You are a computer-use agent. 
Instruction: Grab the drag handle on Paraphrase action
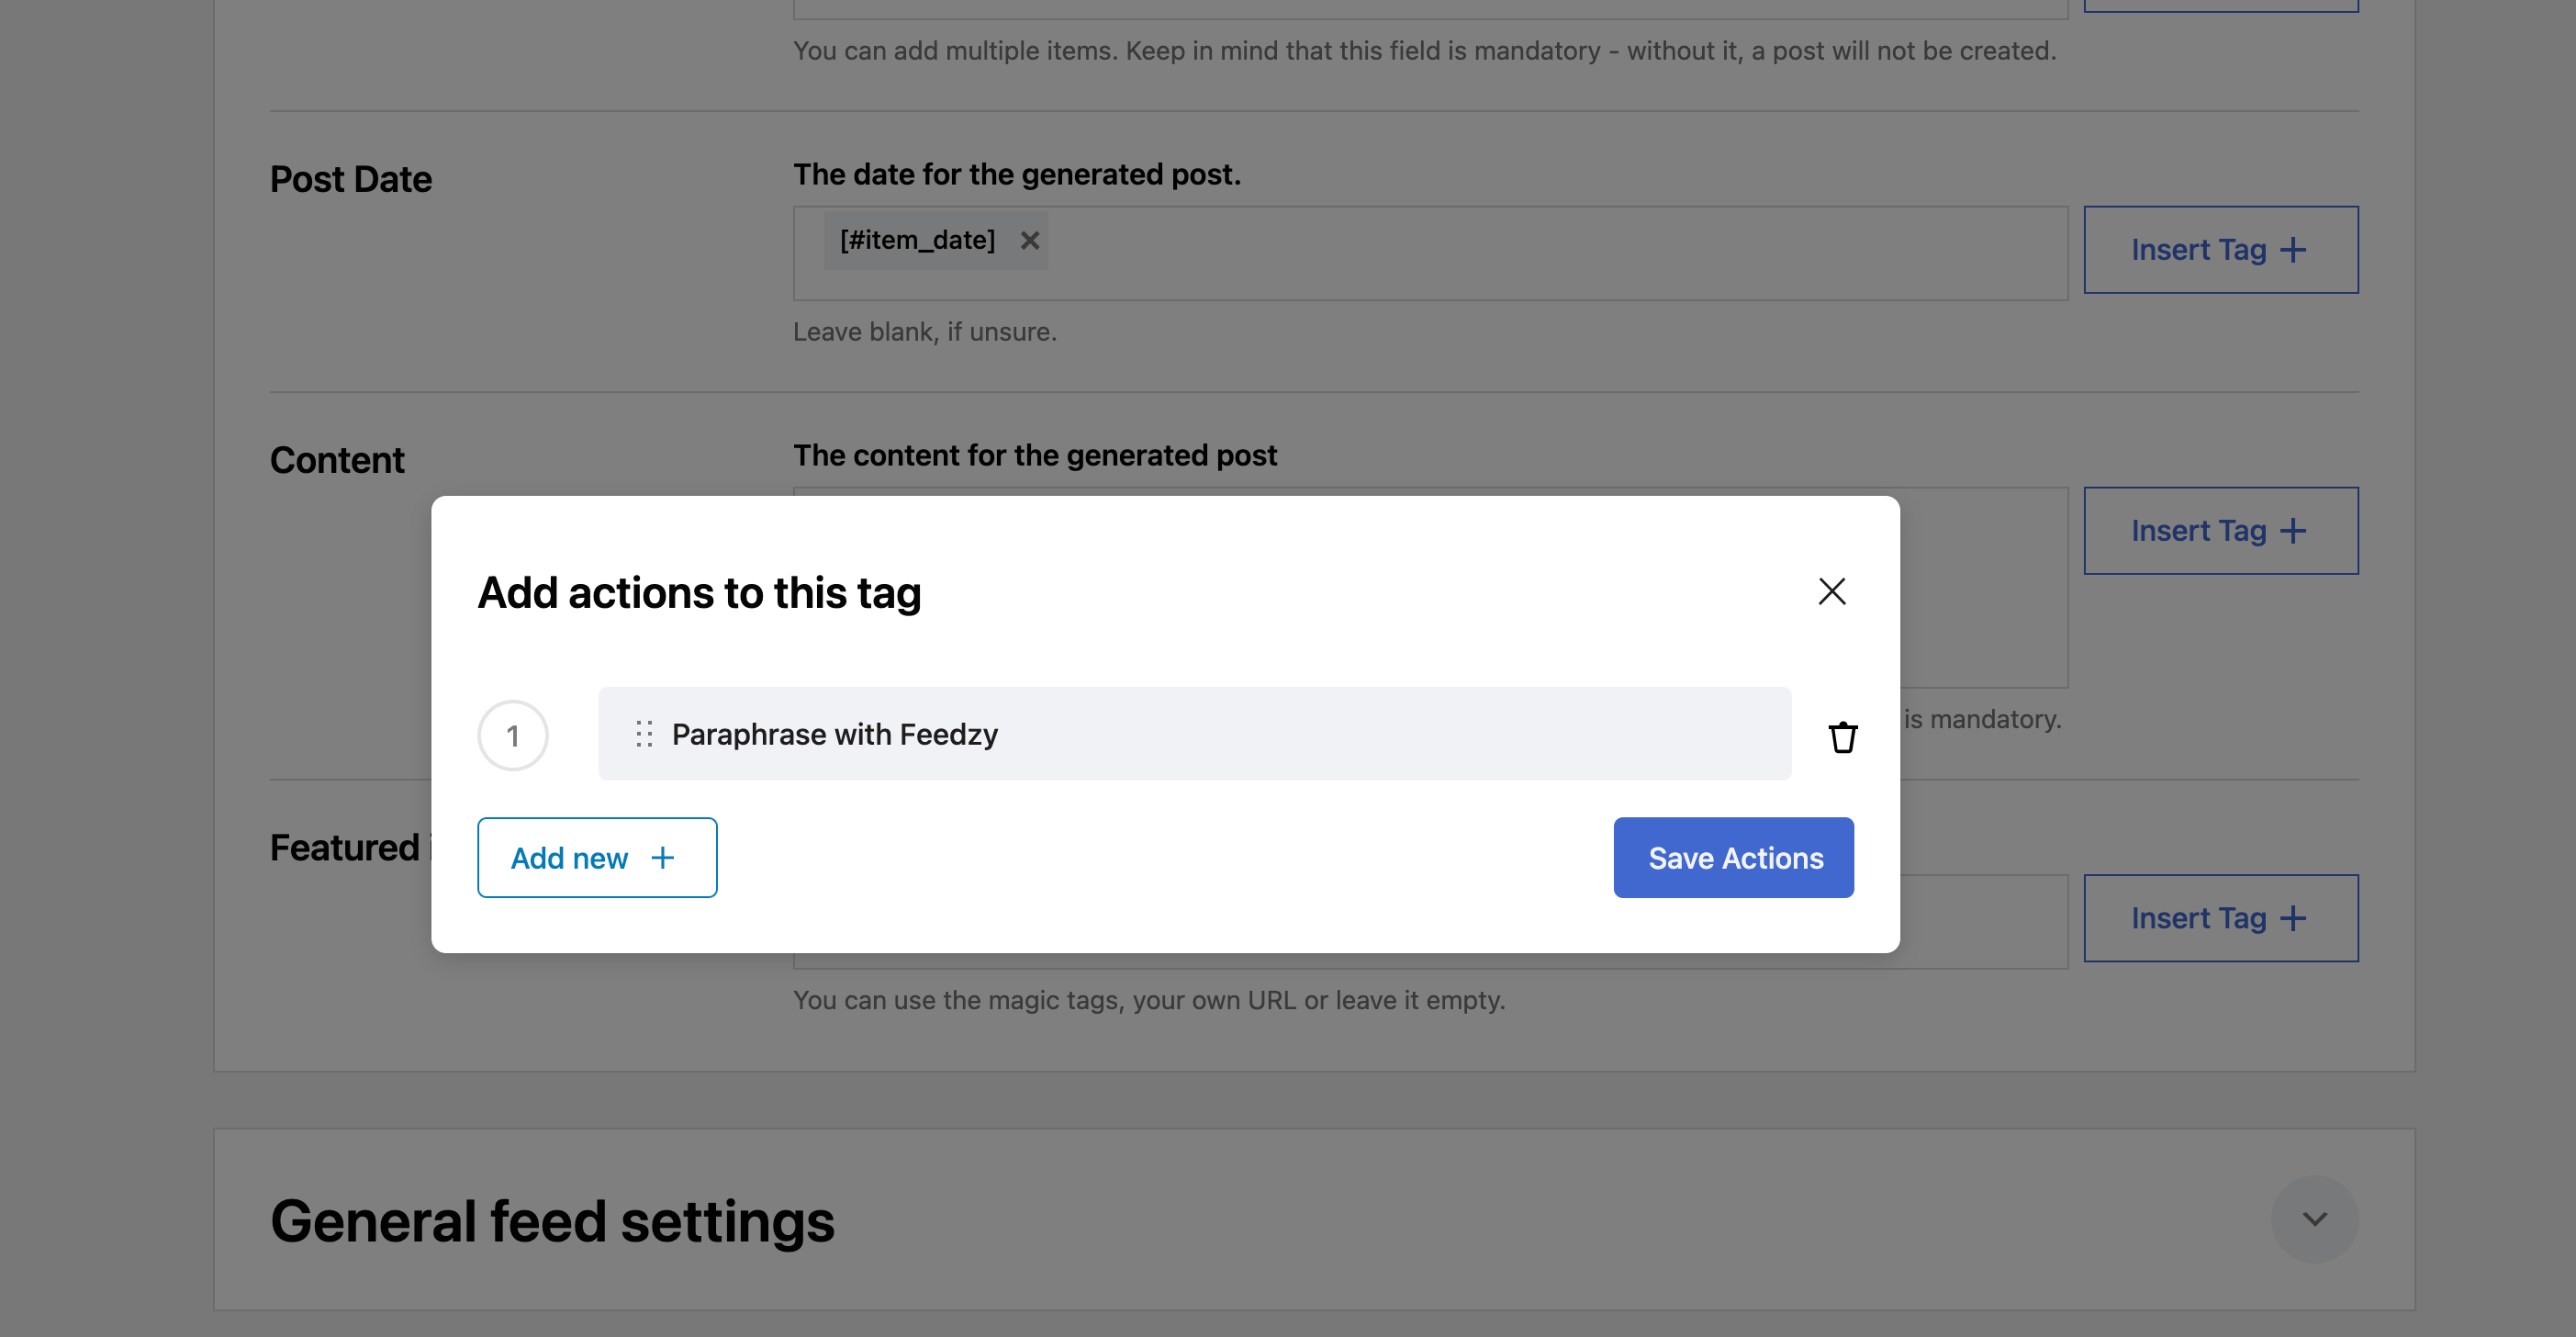[x=644, y=734]
